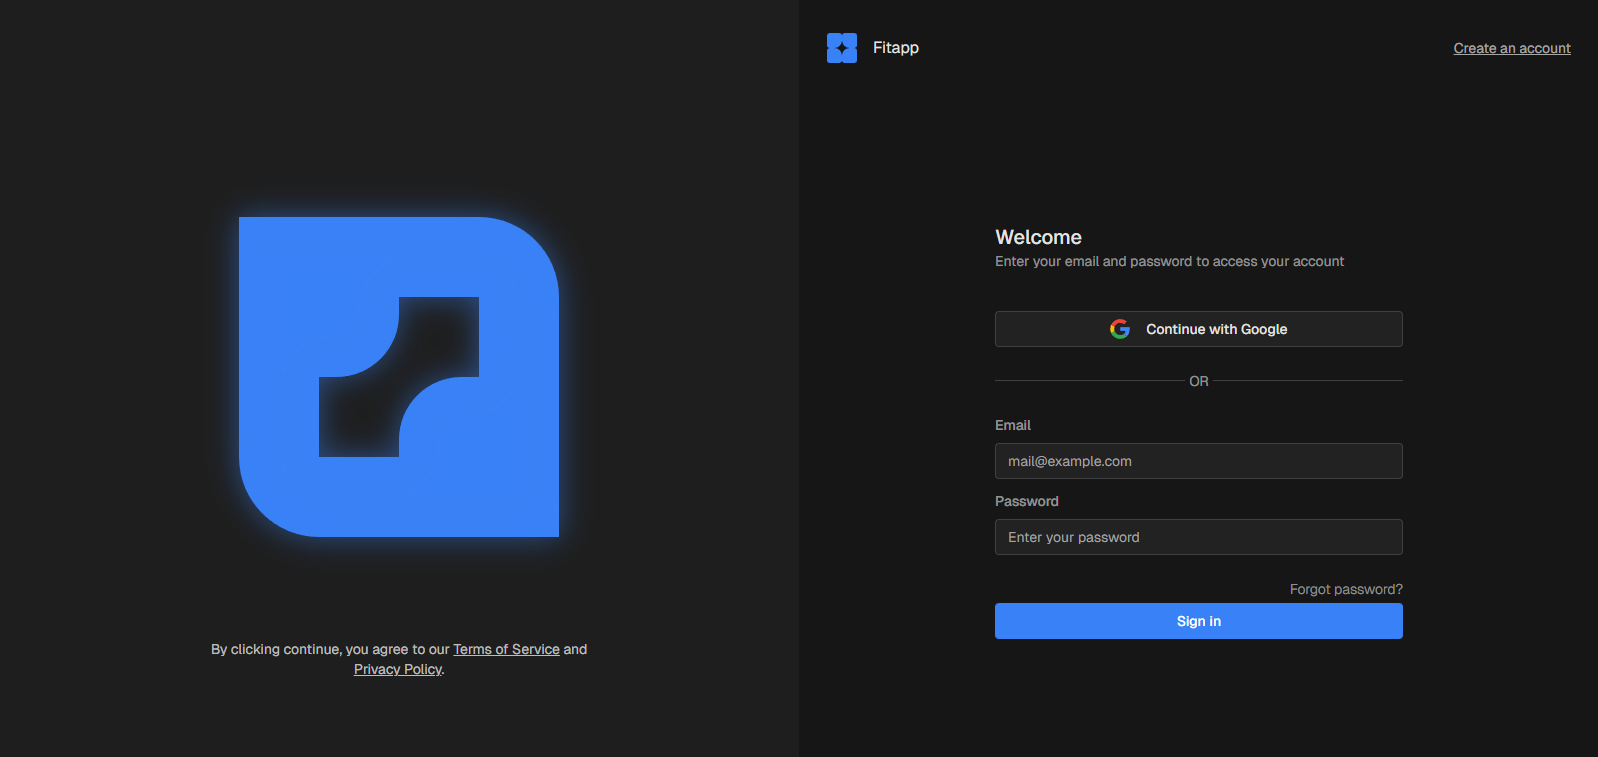Click the Google G icon
This screenshot has width=1598, height=757.
tap(1119, 329)
